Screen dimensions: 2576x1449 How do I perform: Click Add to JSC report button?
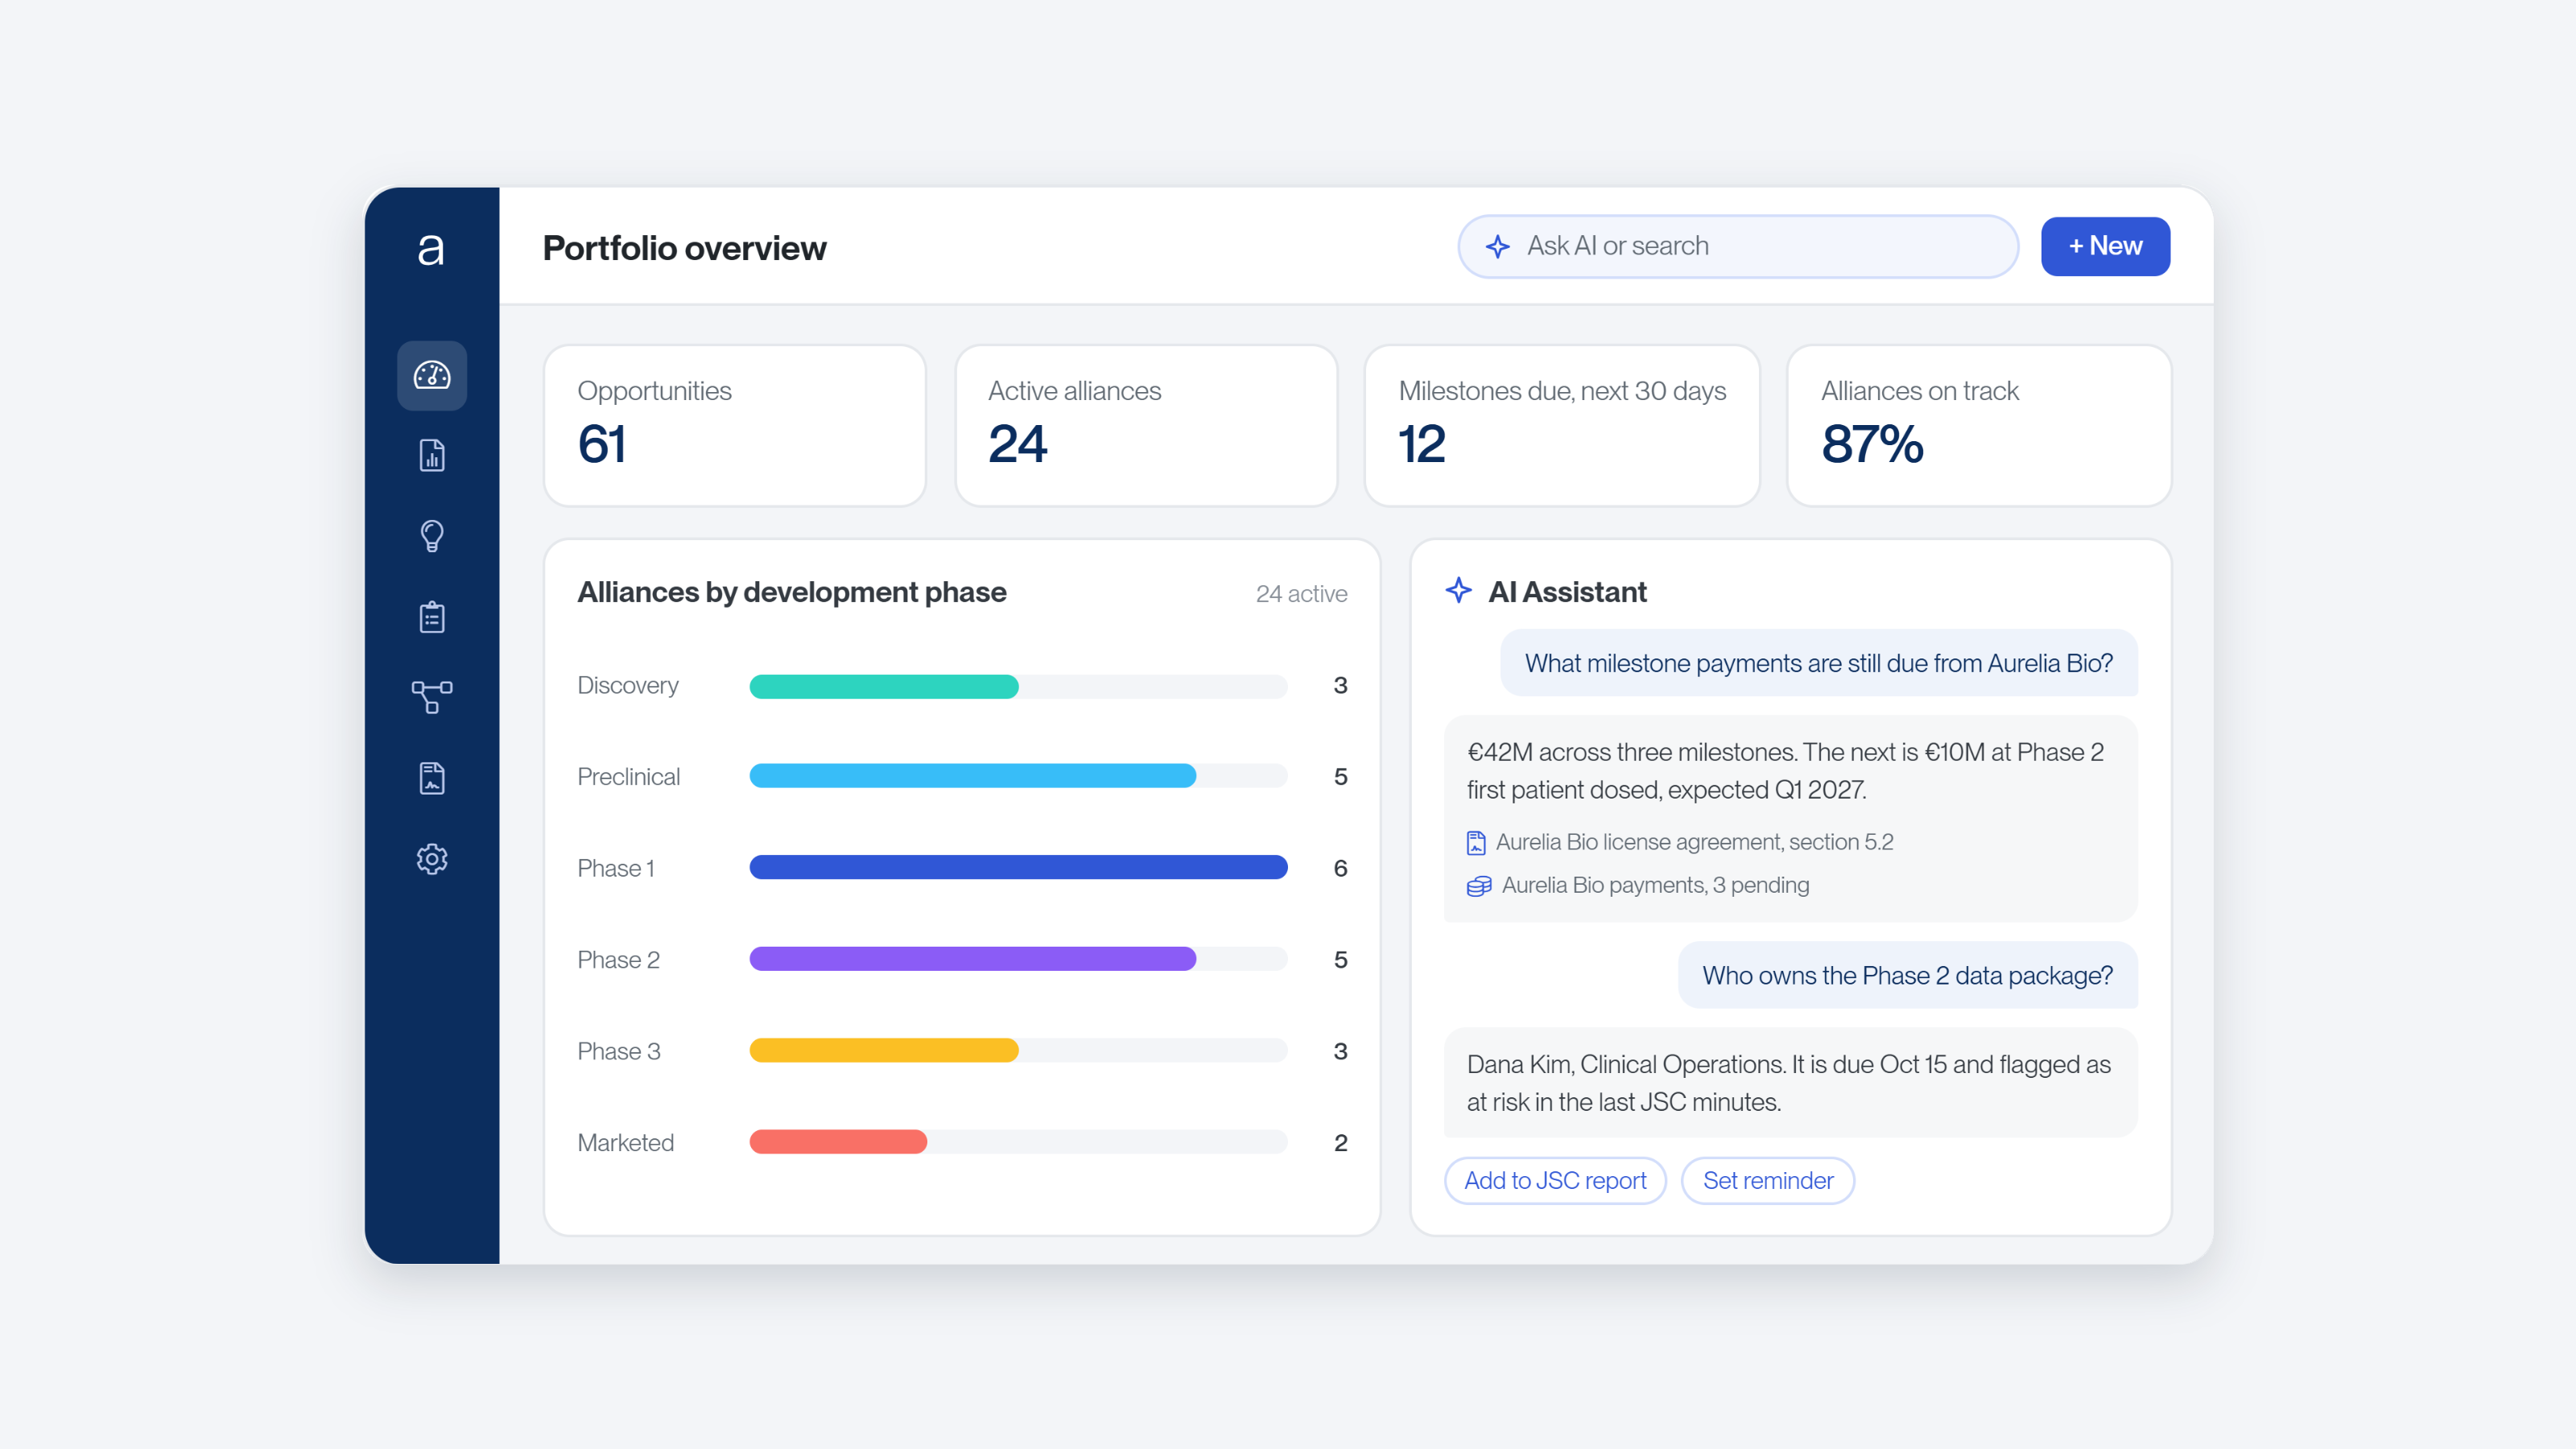tap(1555, 1181)
